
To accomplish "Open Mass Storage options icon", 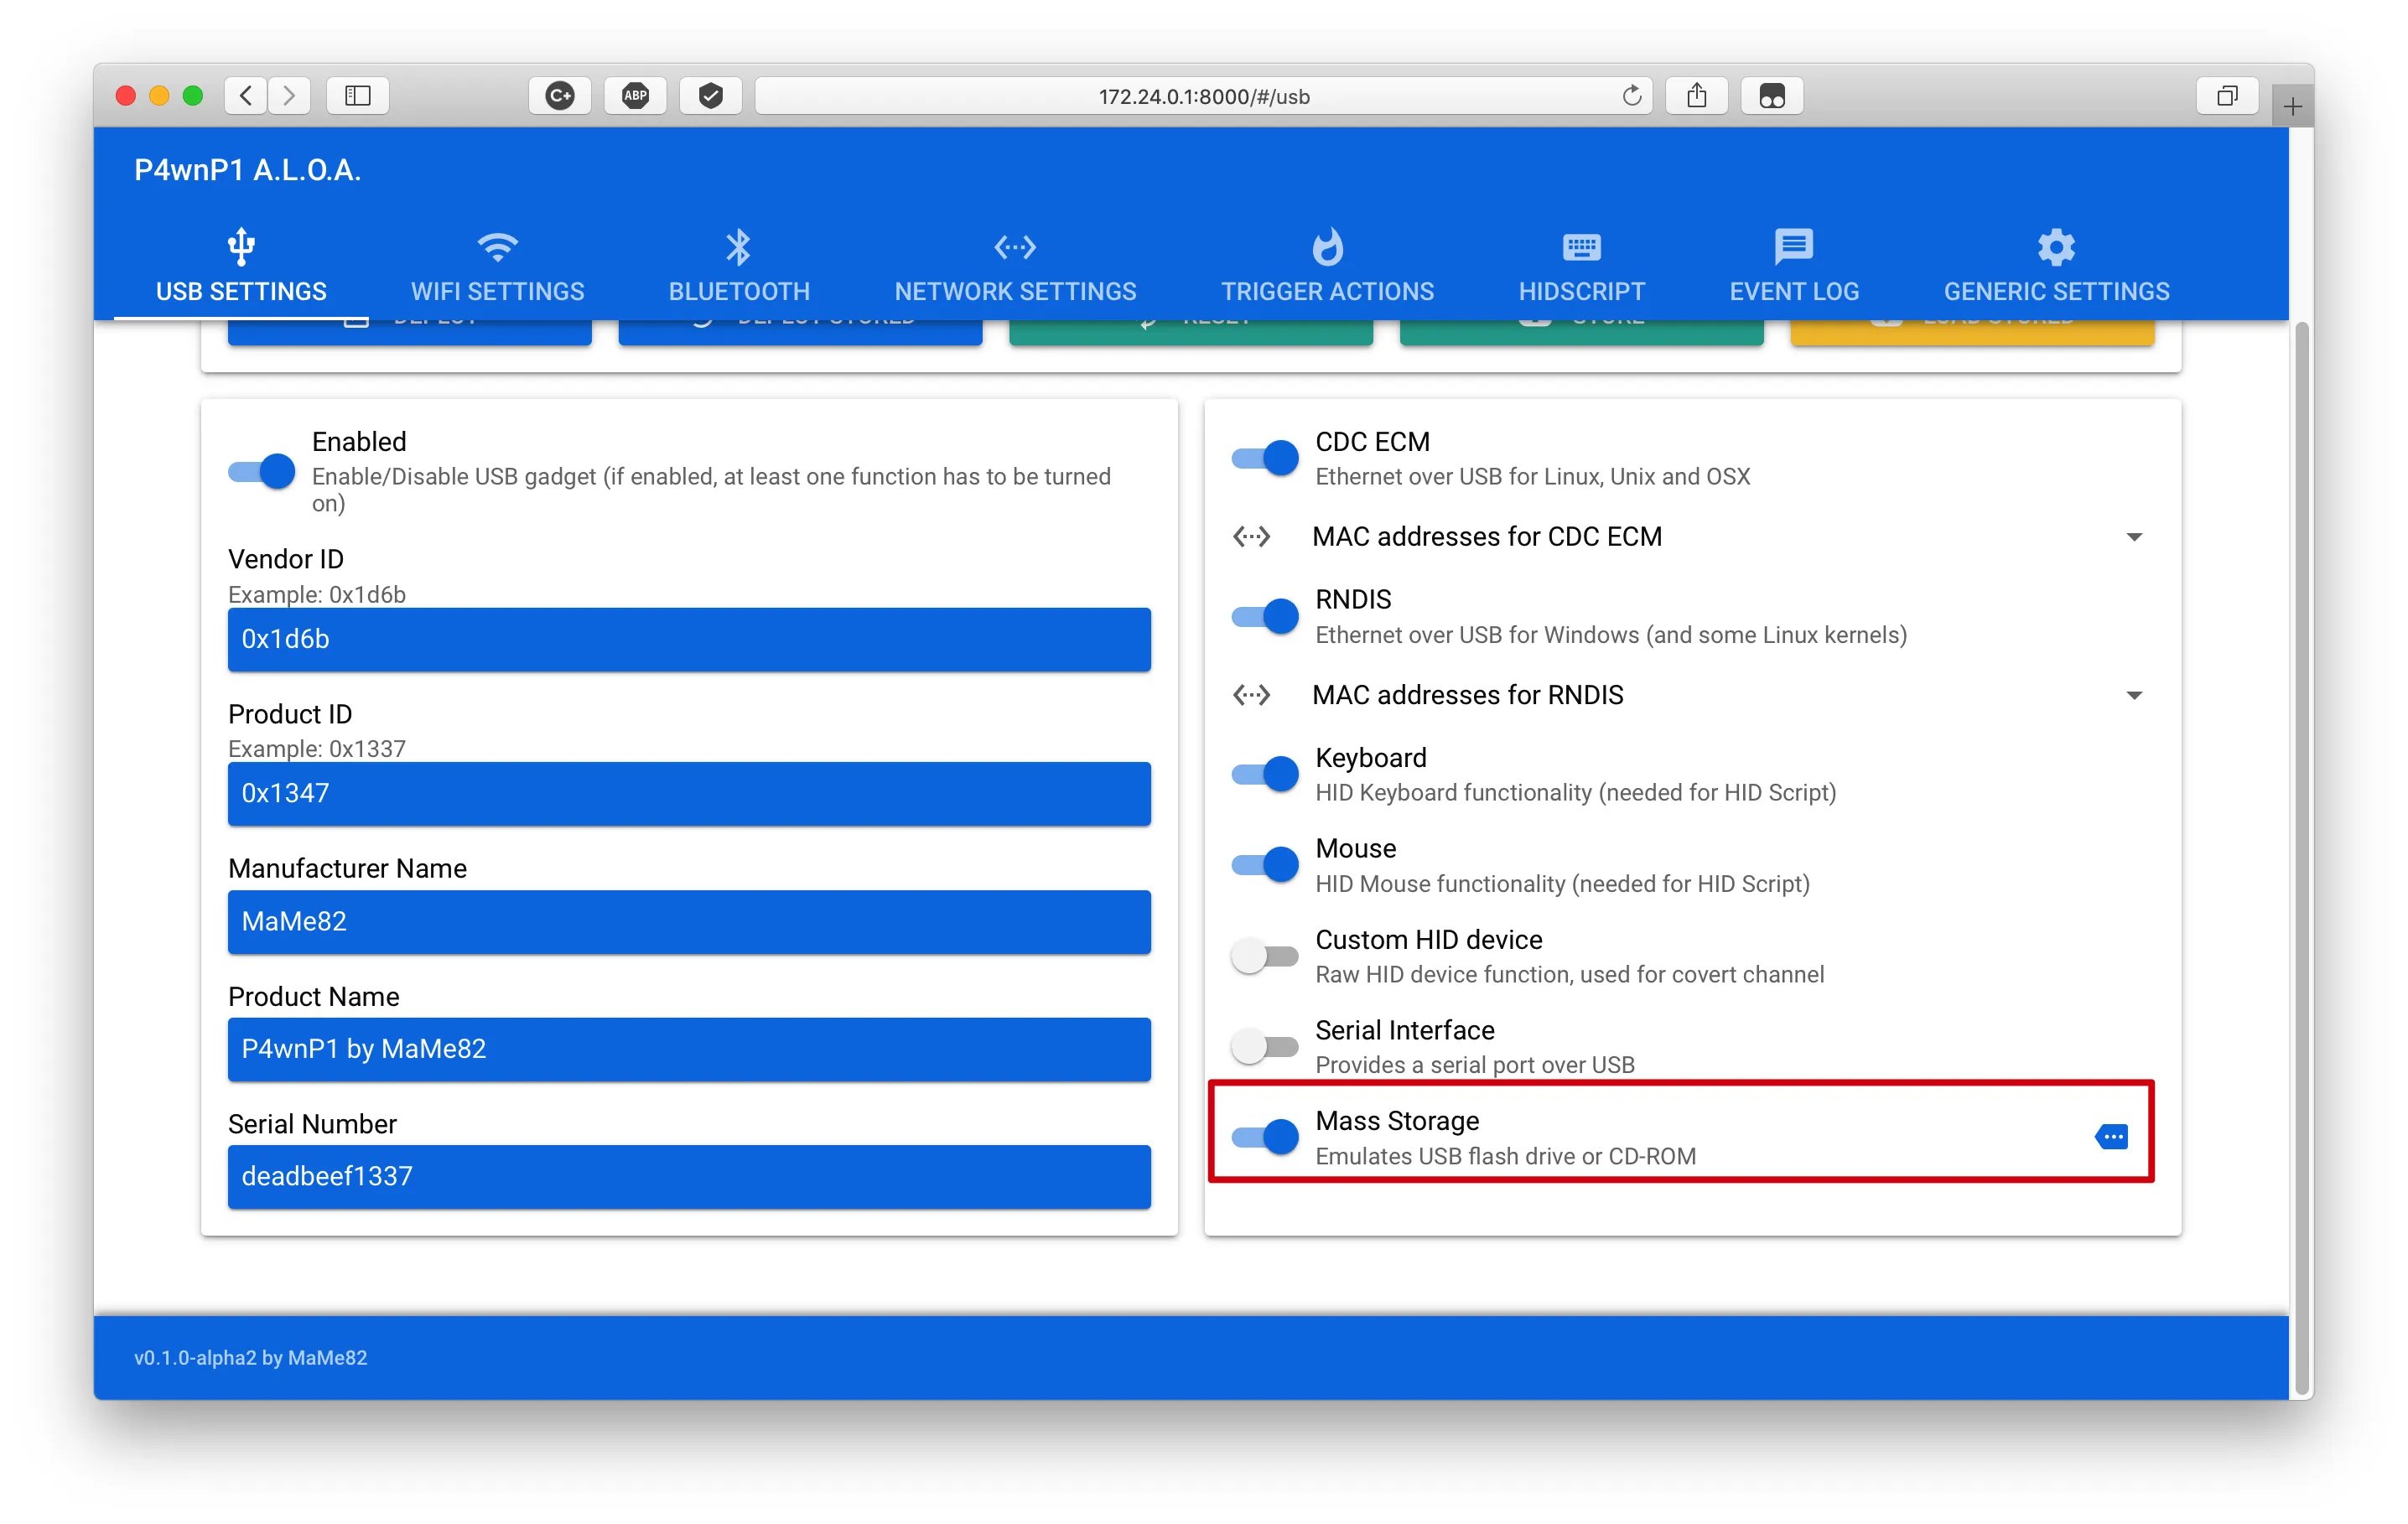I will click(2112, 1137).
